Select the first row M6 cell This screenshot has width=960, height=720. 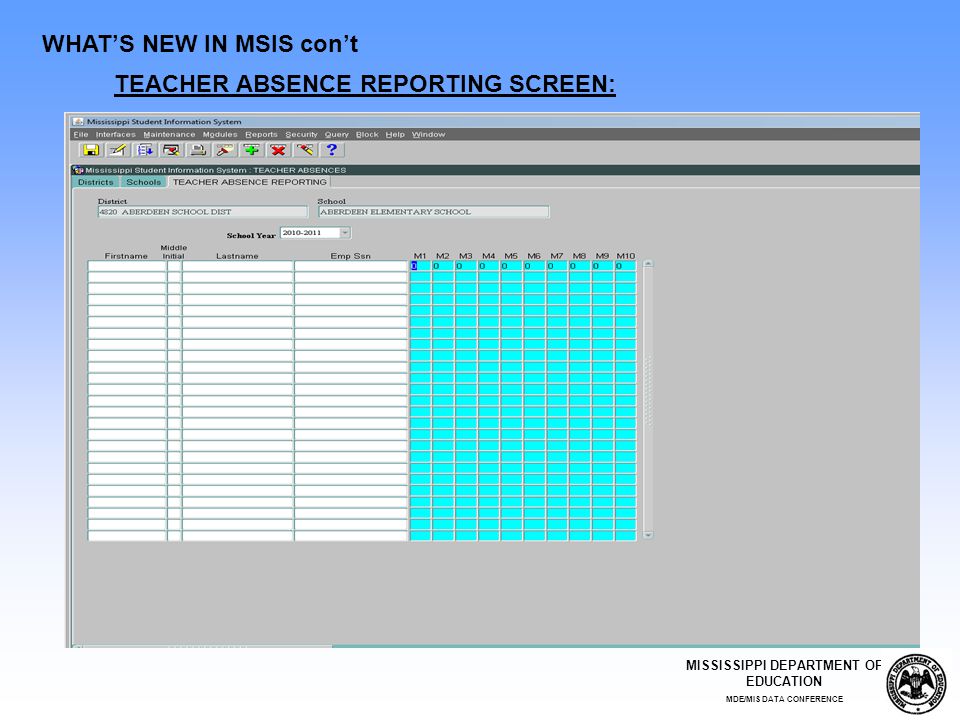point(534,266)
